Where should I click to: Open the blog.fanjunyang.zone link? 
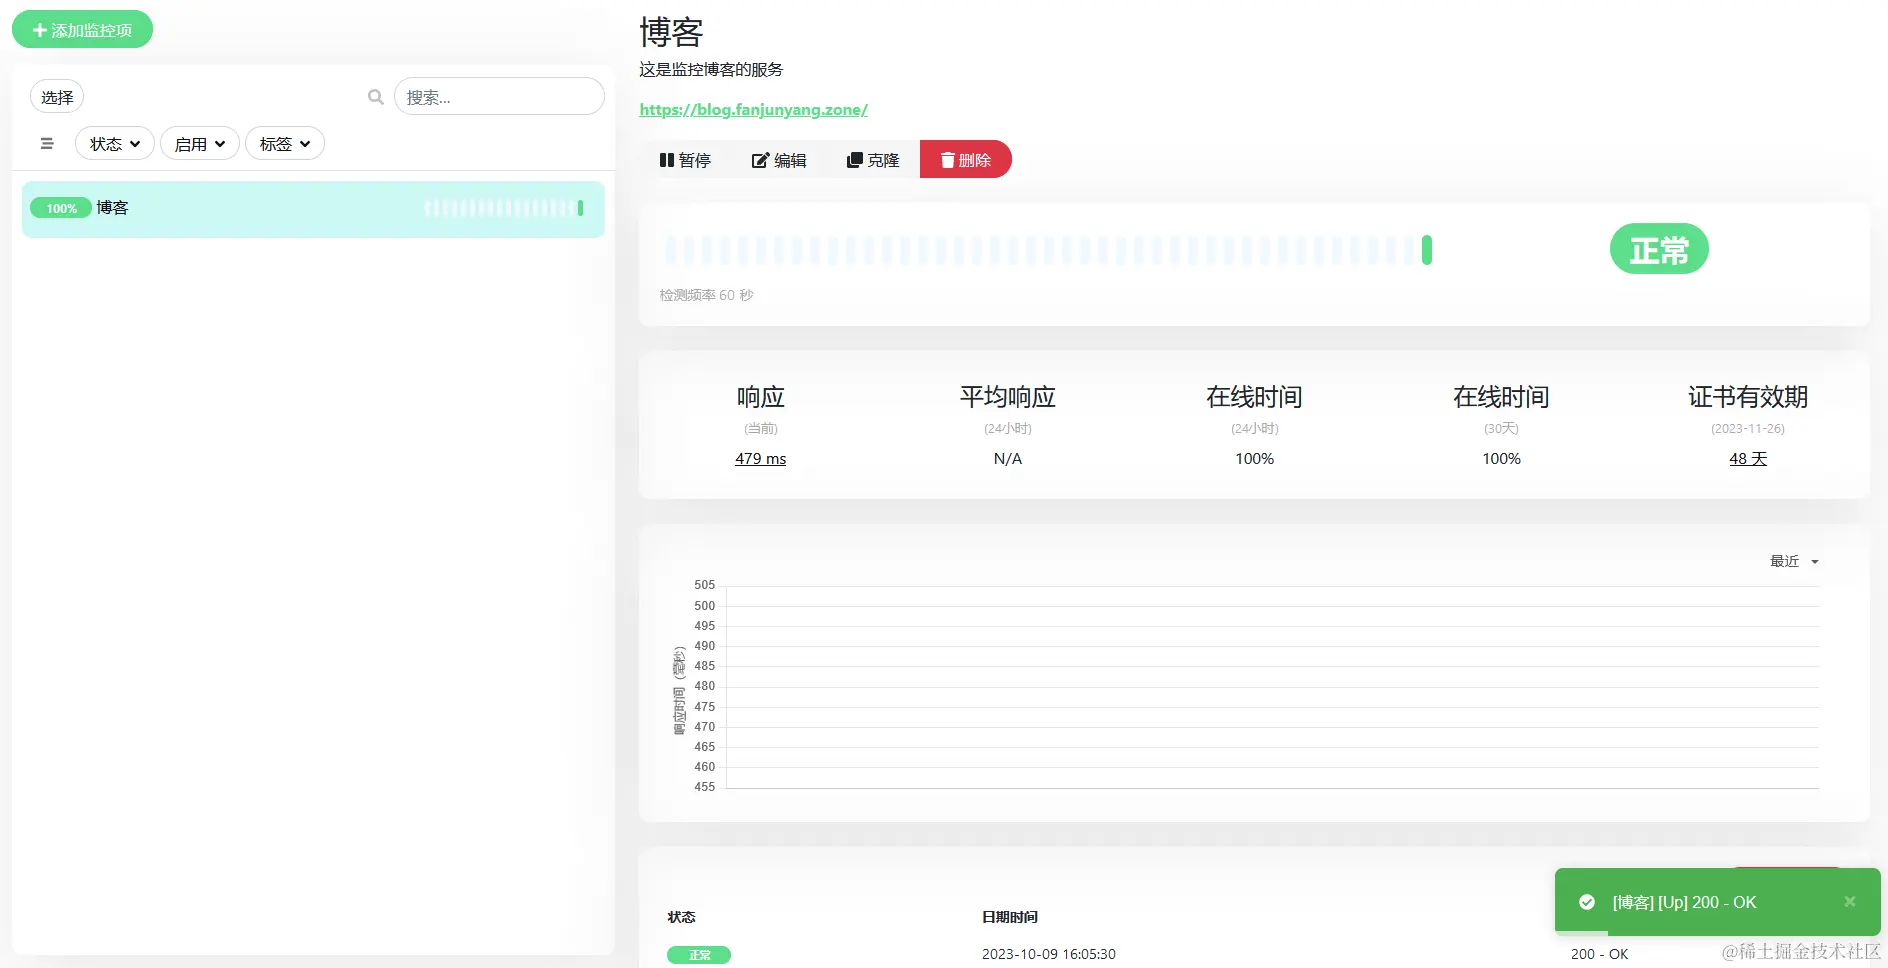753,110
